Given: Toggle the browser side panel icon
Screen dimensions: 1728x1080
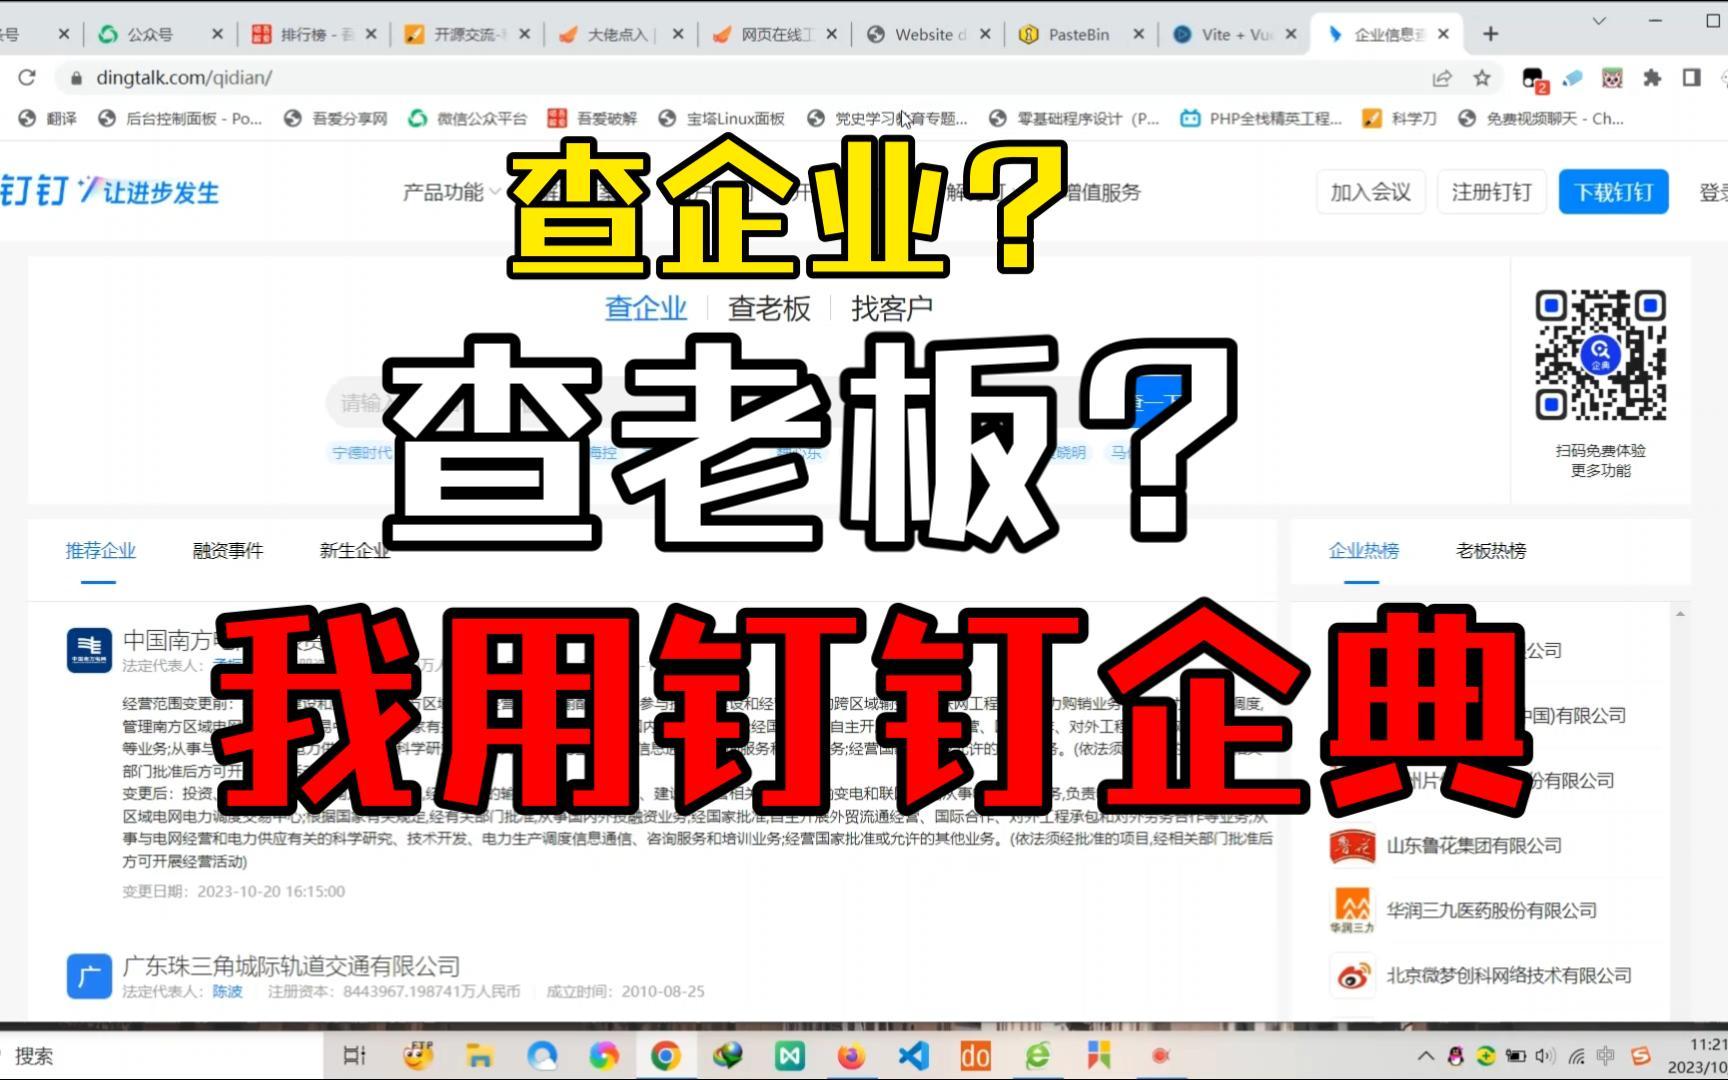Looking at the screenshot, I should (1692, 77).
